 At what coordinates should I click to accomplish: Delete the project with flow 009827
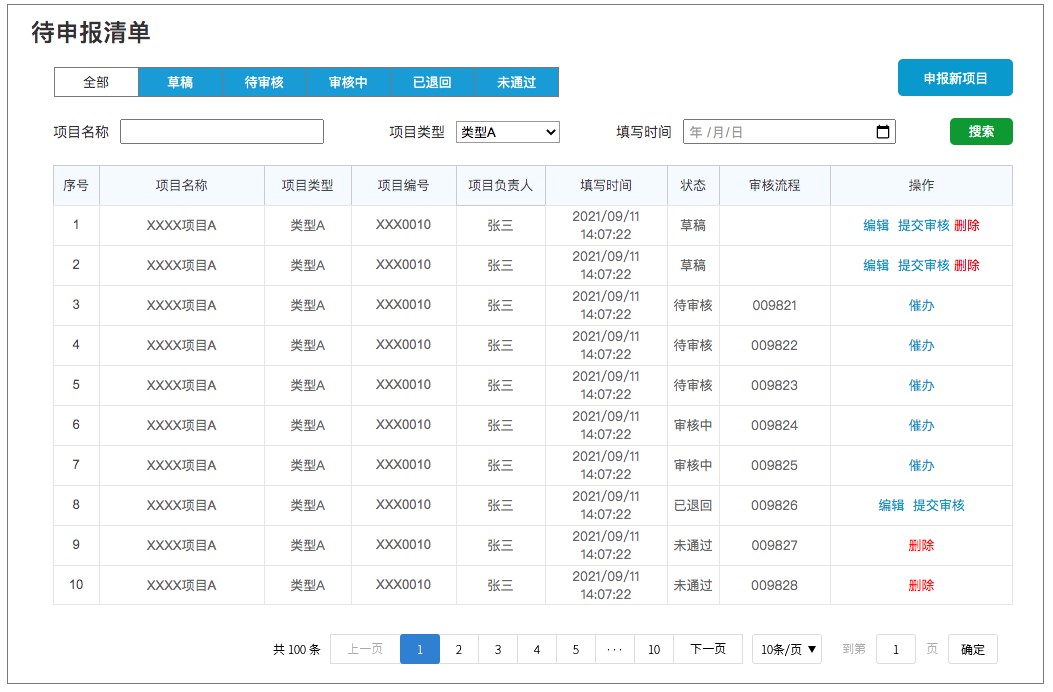(x=921, y=545)
